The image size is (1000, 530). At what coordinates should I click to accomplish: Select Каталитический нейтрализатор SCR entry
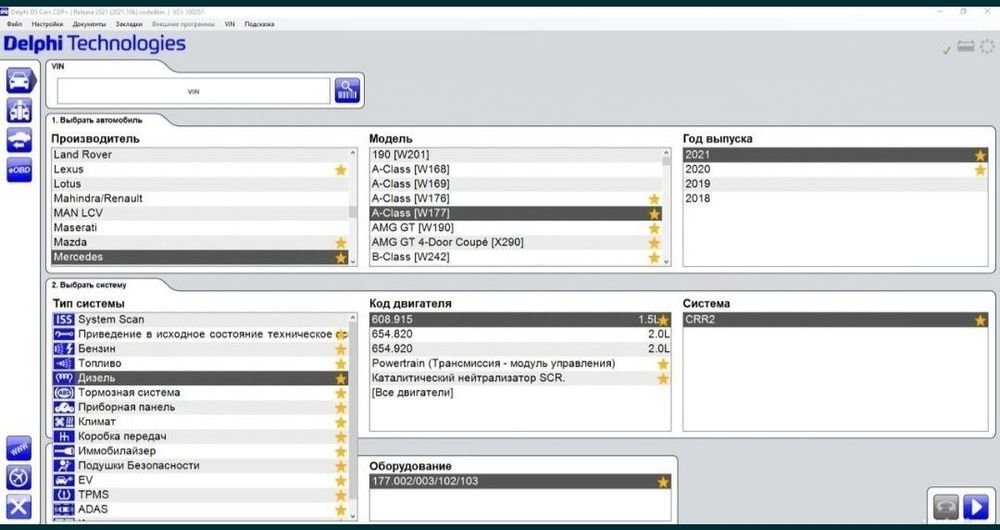pyautogui.click(x=520, y=378)
